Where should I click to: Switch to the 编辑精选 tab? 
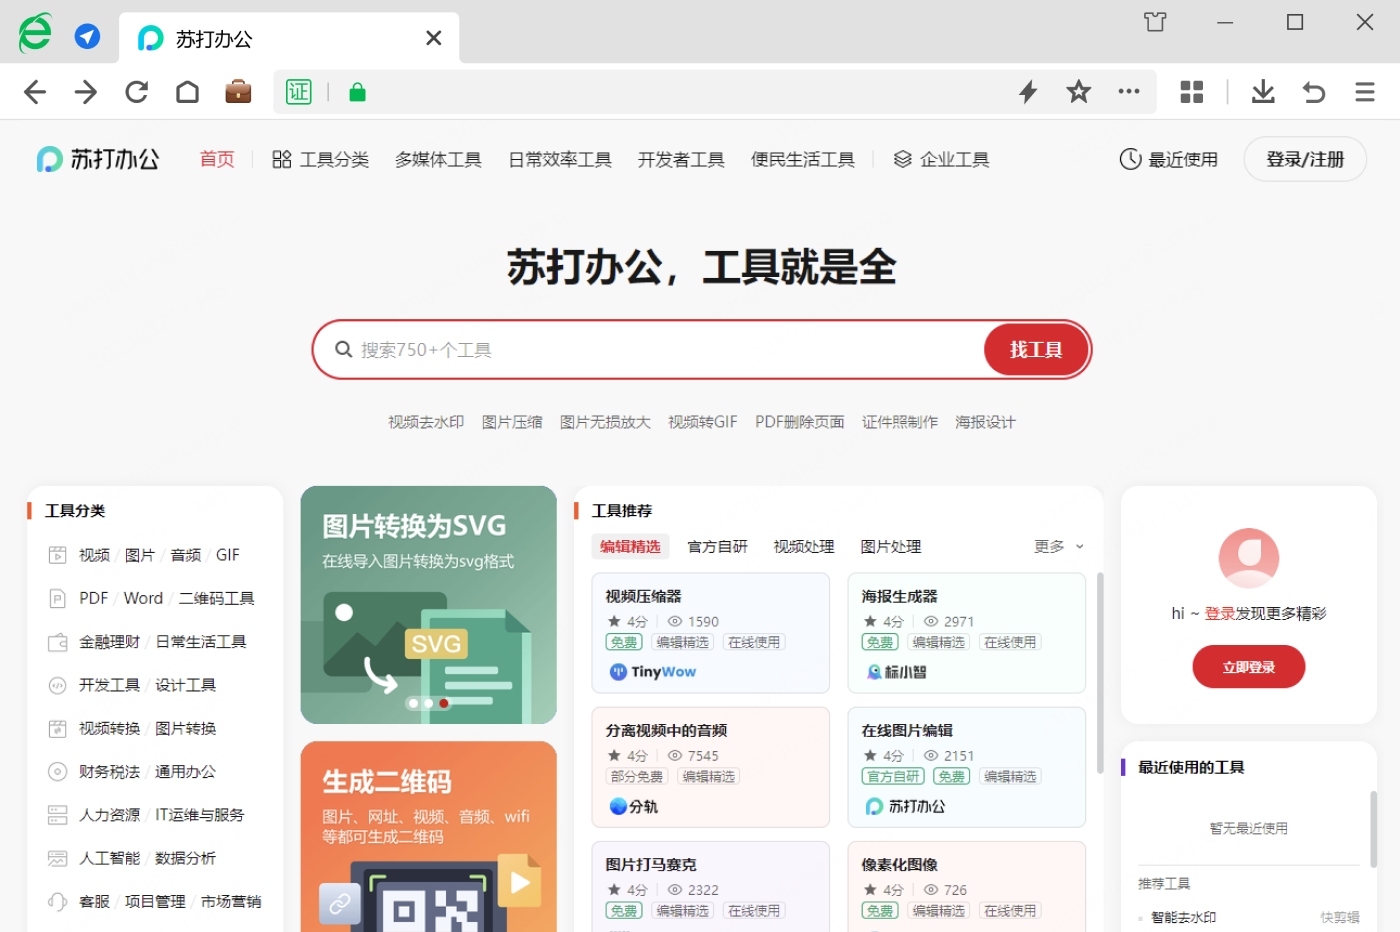(630, 546)
